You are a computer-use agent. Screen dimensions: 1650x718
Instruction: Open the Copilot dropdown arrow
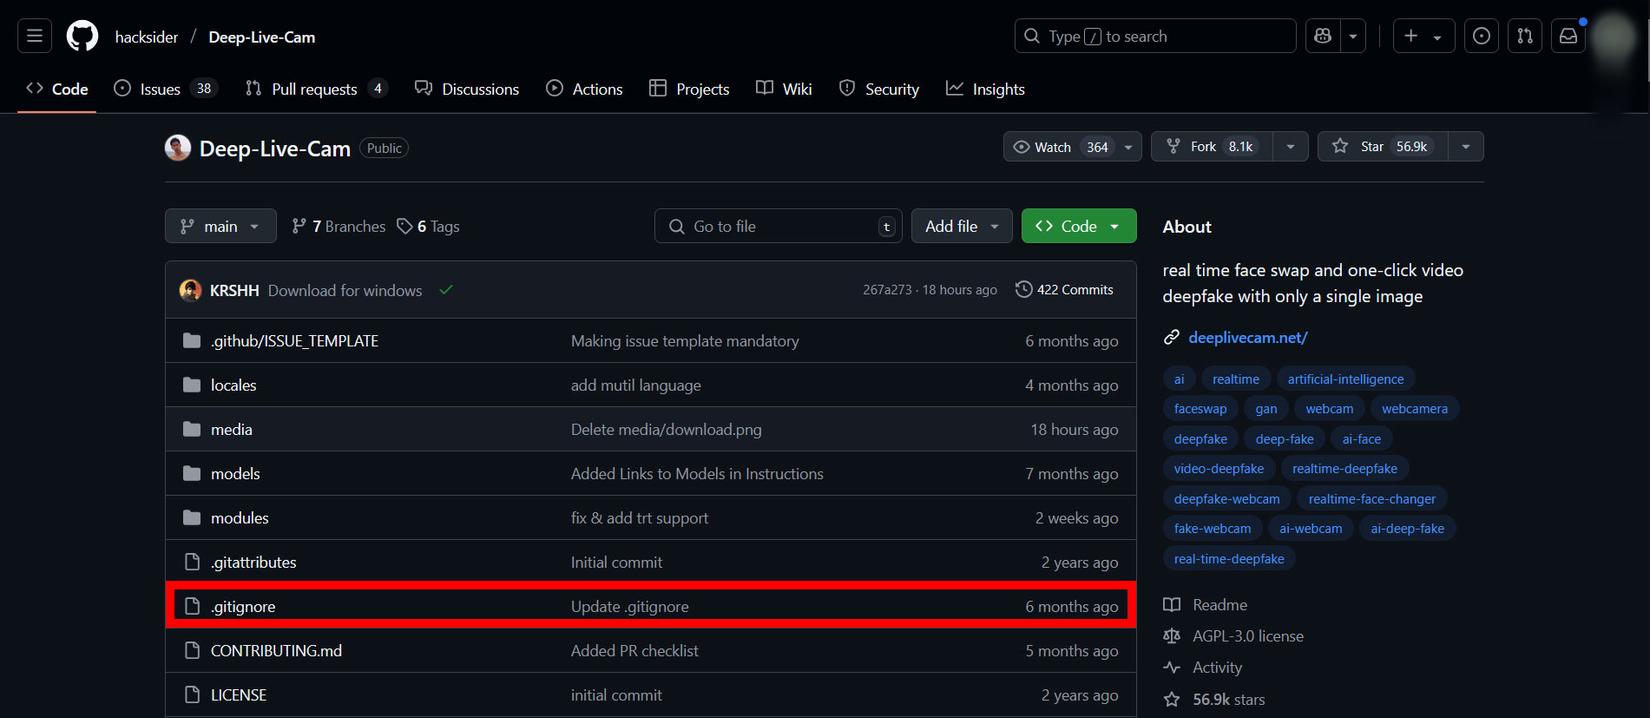coord(1353,36)
